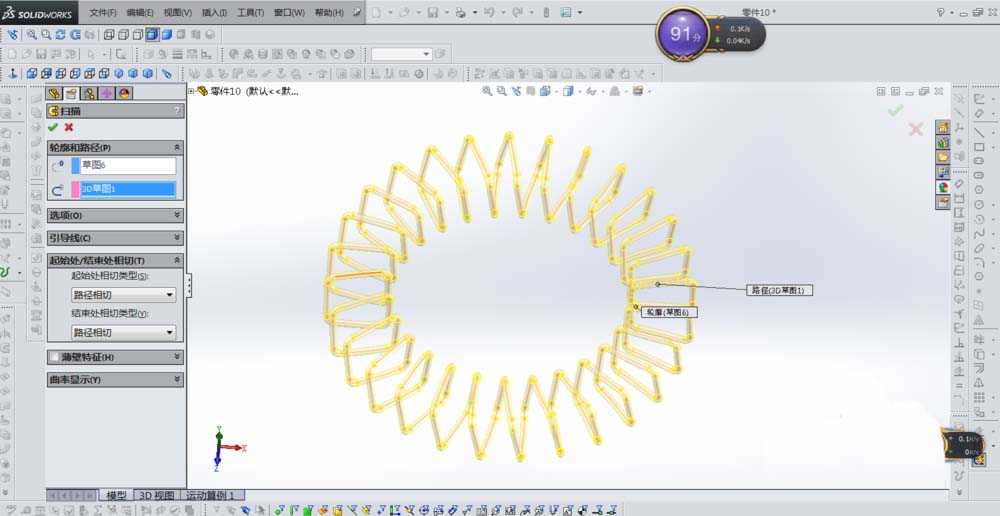This screenshot has width=1000, height=516.
Task: Open the 视图(V) menu
Action: click(177, 13)
